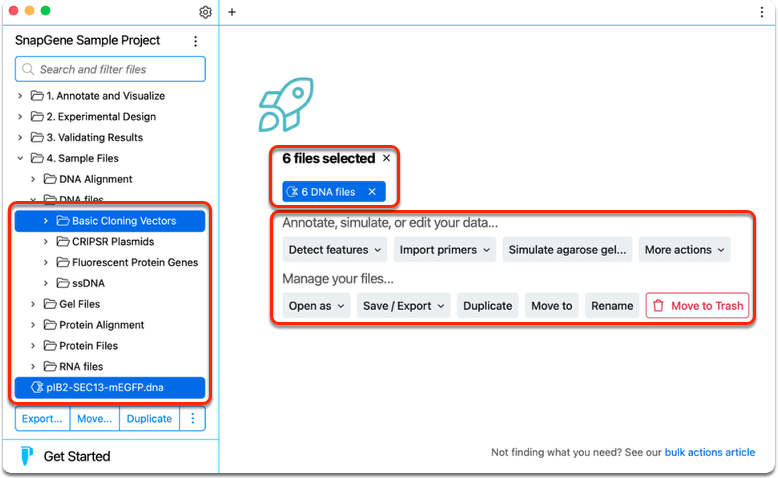Image resolution: width=778 pixels, height=478 pixels.
Task: Select the DNA Alignment folder row
Action: pyautogui.click(x=110, y=179)
